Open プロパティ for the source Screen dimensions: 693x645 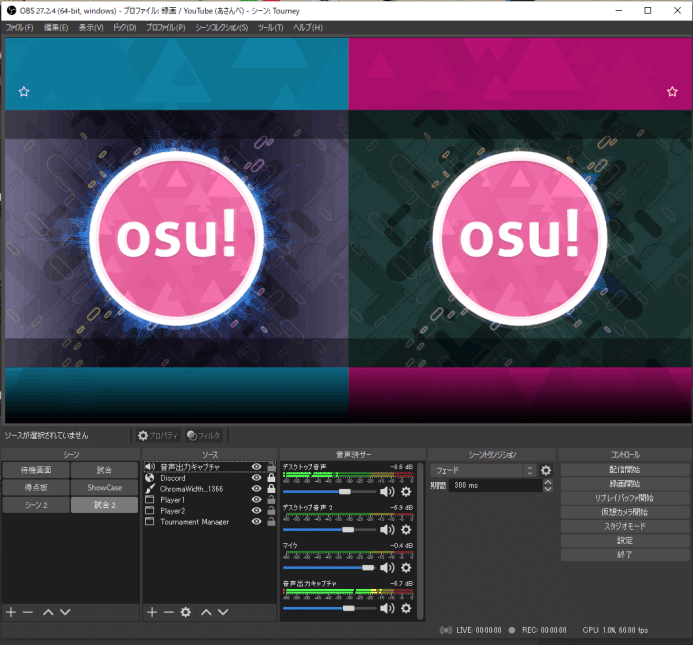point(157,435)
